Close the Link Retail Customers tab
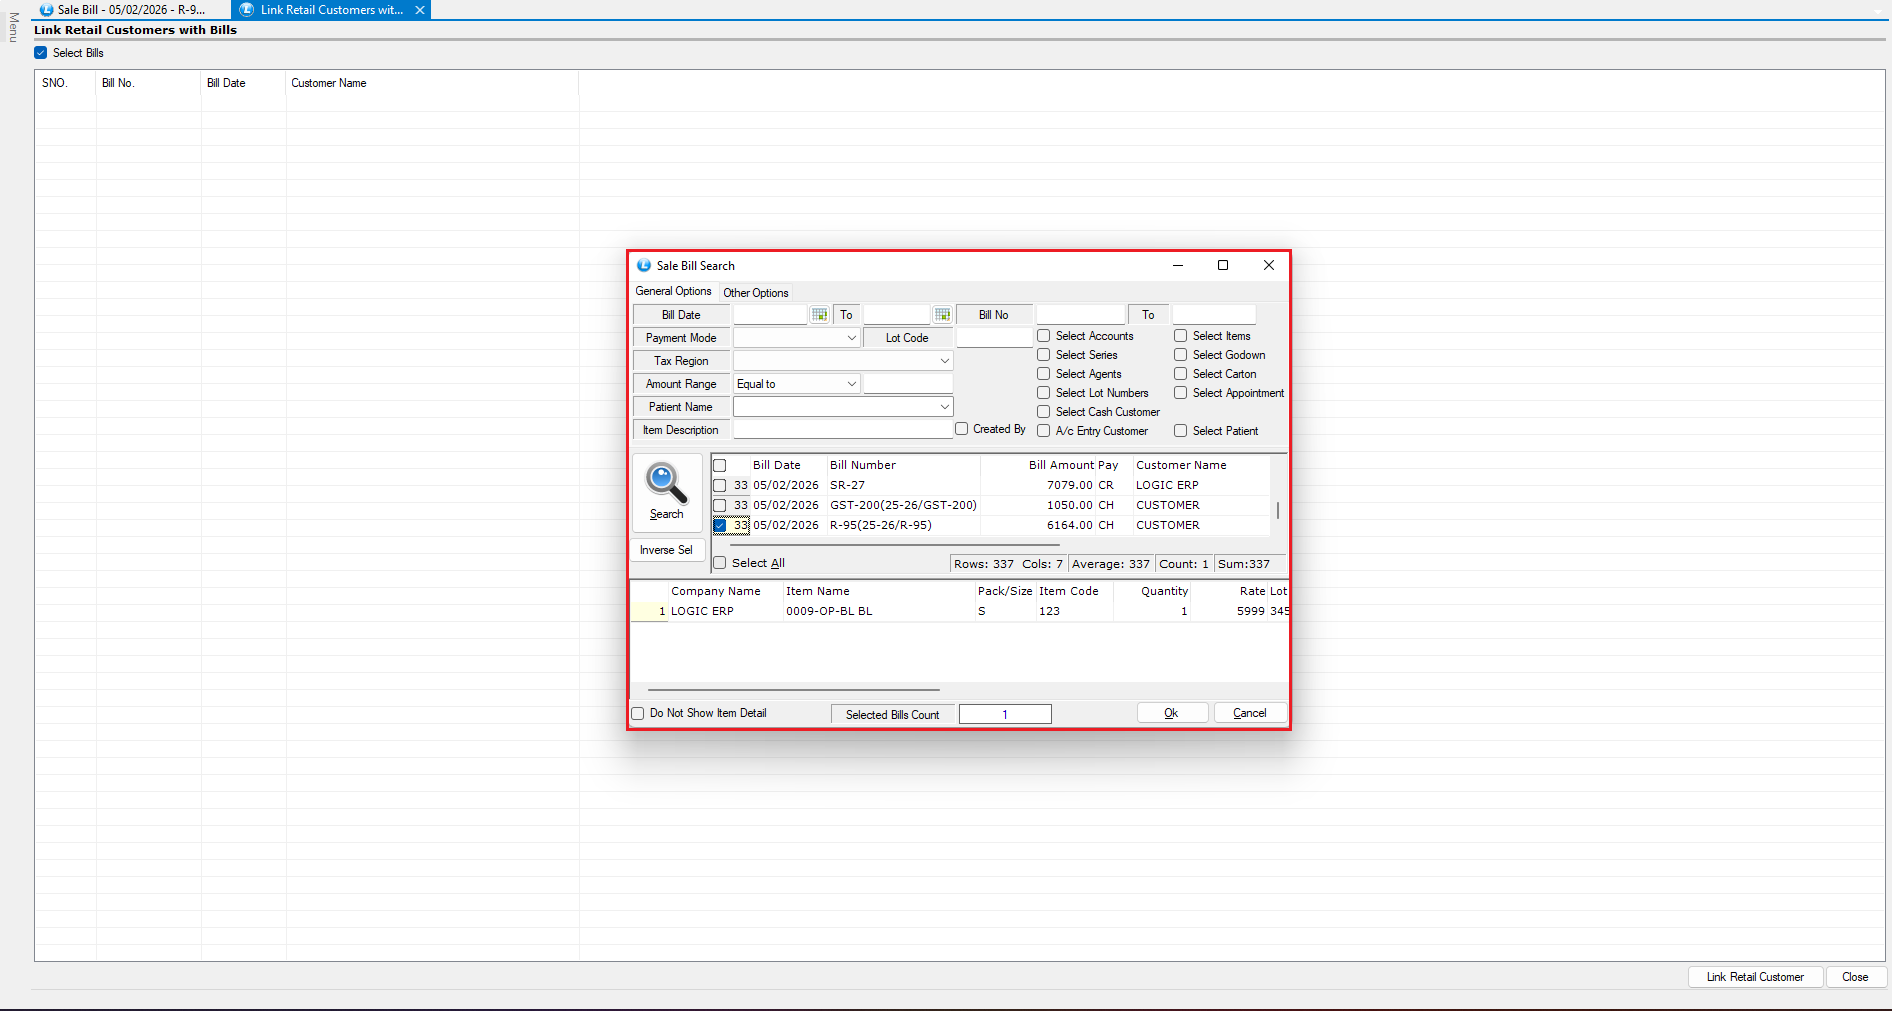 click(x=420, y=10)
